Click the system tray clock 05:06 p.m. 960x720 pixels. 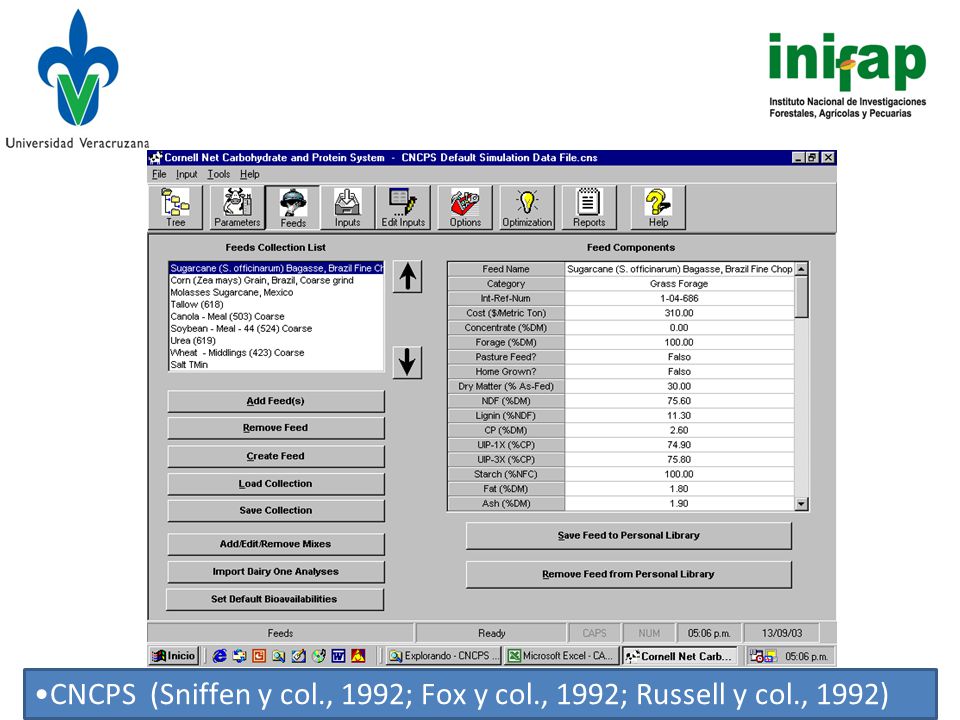point(806,656)
